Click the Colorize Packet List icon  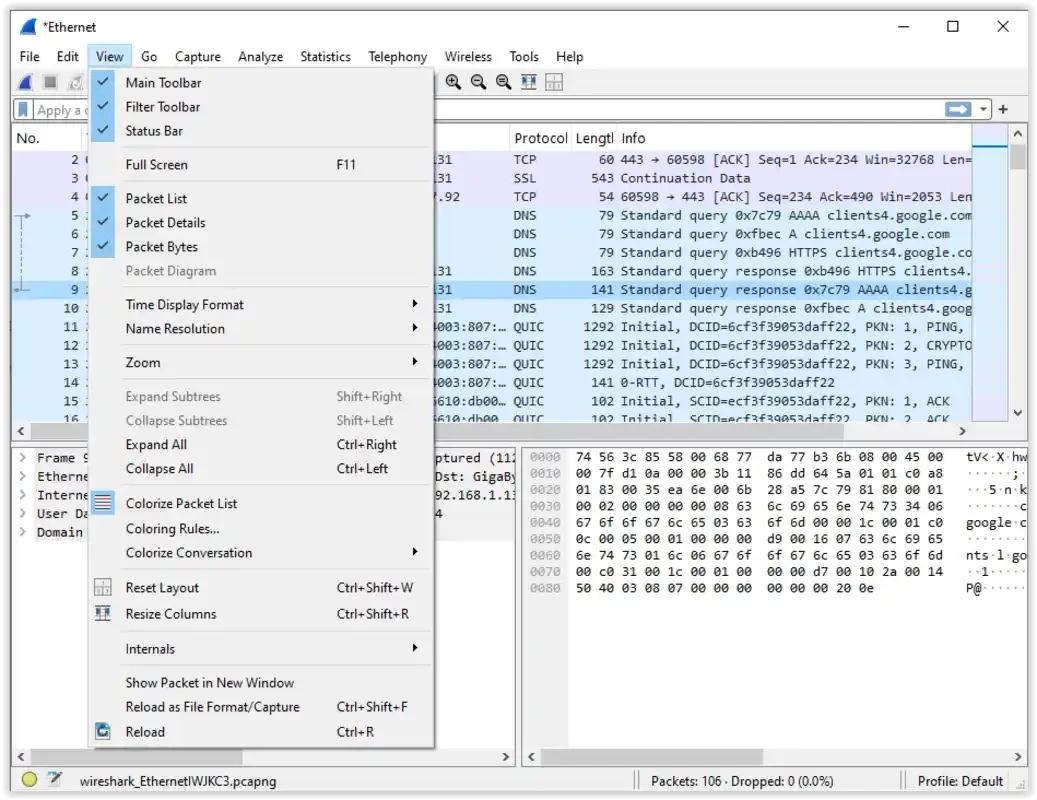click(x=103, y=503)
